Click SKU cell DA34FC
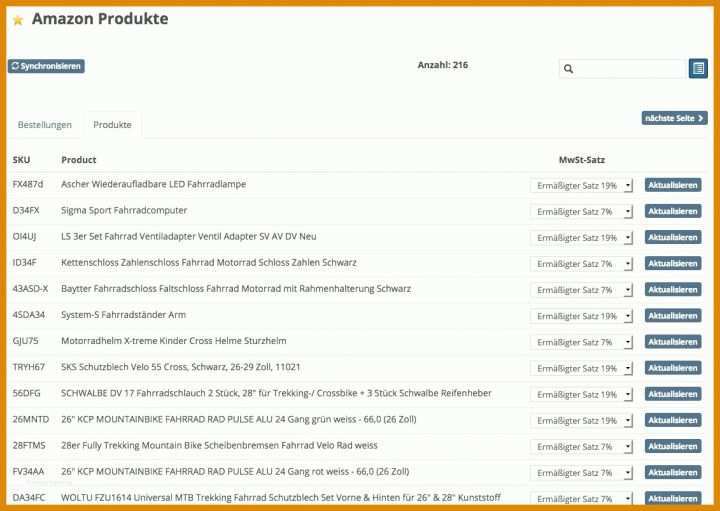This screenshot has height=511, width=720. (29, 498)
